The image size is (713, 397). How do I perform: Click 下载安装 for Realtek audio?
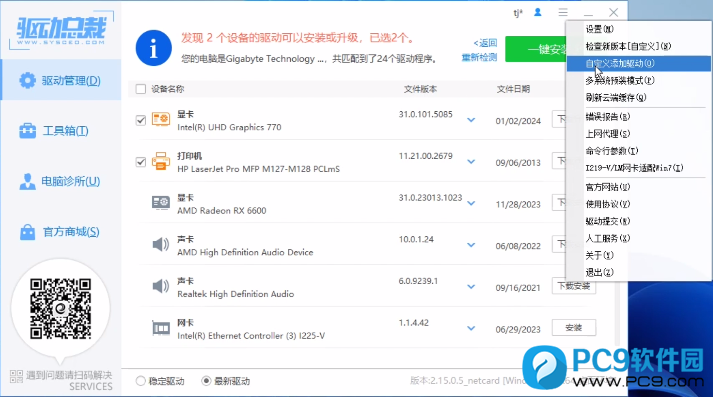tap(574, 286)
